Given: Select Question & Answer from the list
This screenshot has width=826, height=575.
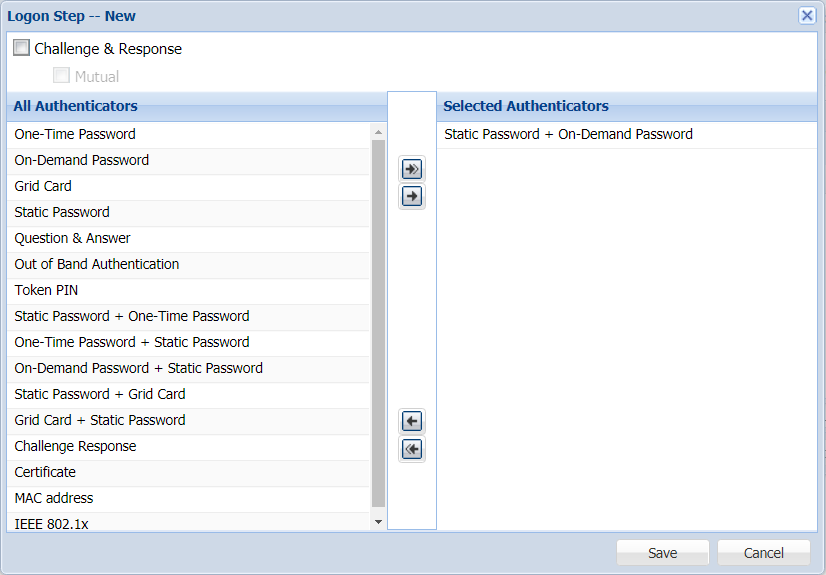Looking at the screenshot, I should point(72,238).
